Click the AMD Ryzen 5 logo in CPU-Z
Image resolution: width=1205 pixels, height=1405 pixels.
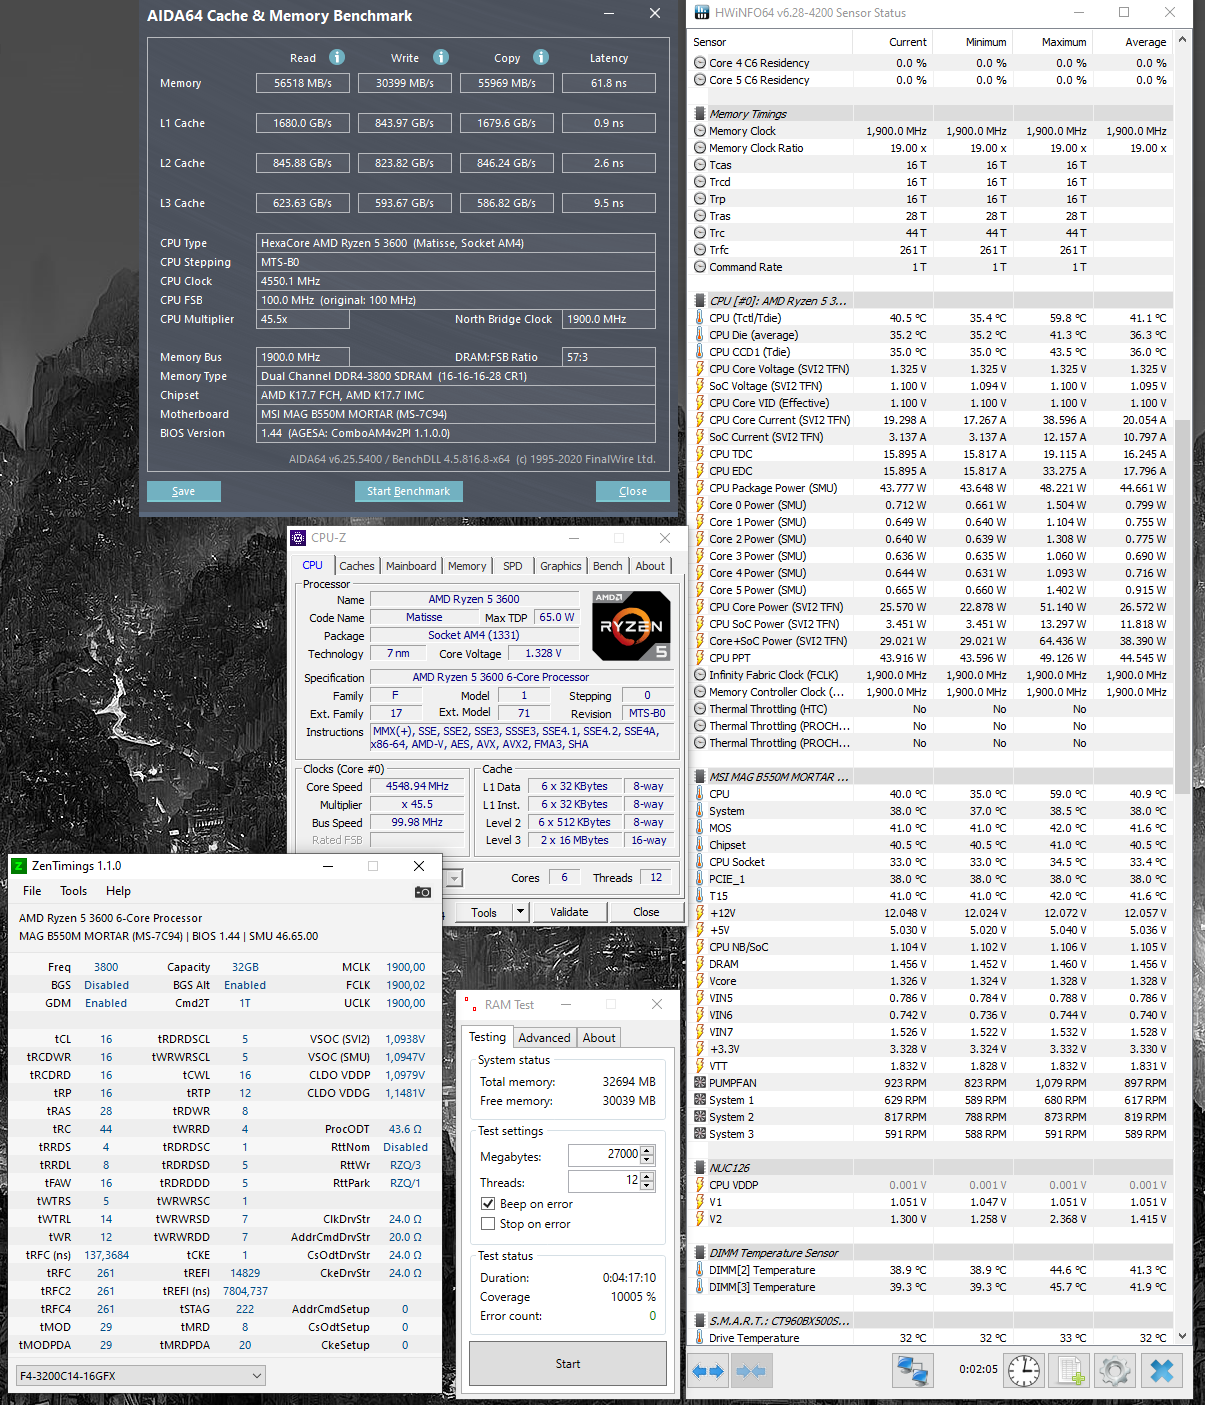pos(631,626)
